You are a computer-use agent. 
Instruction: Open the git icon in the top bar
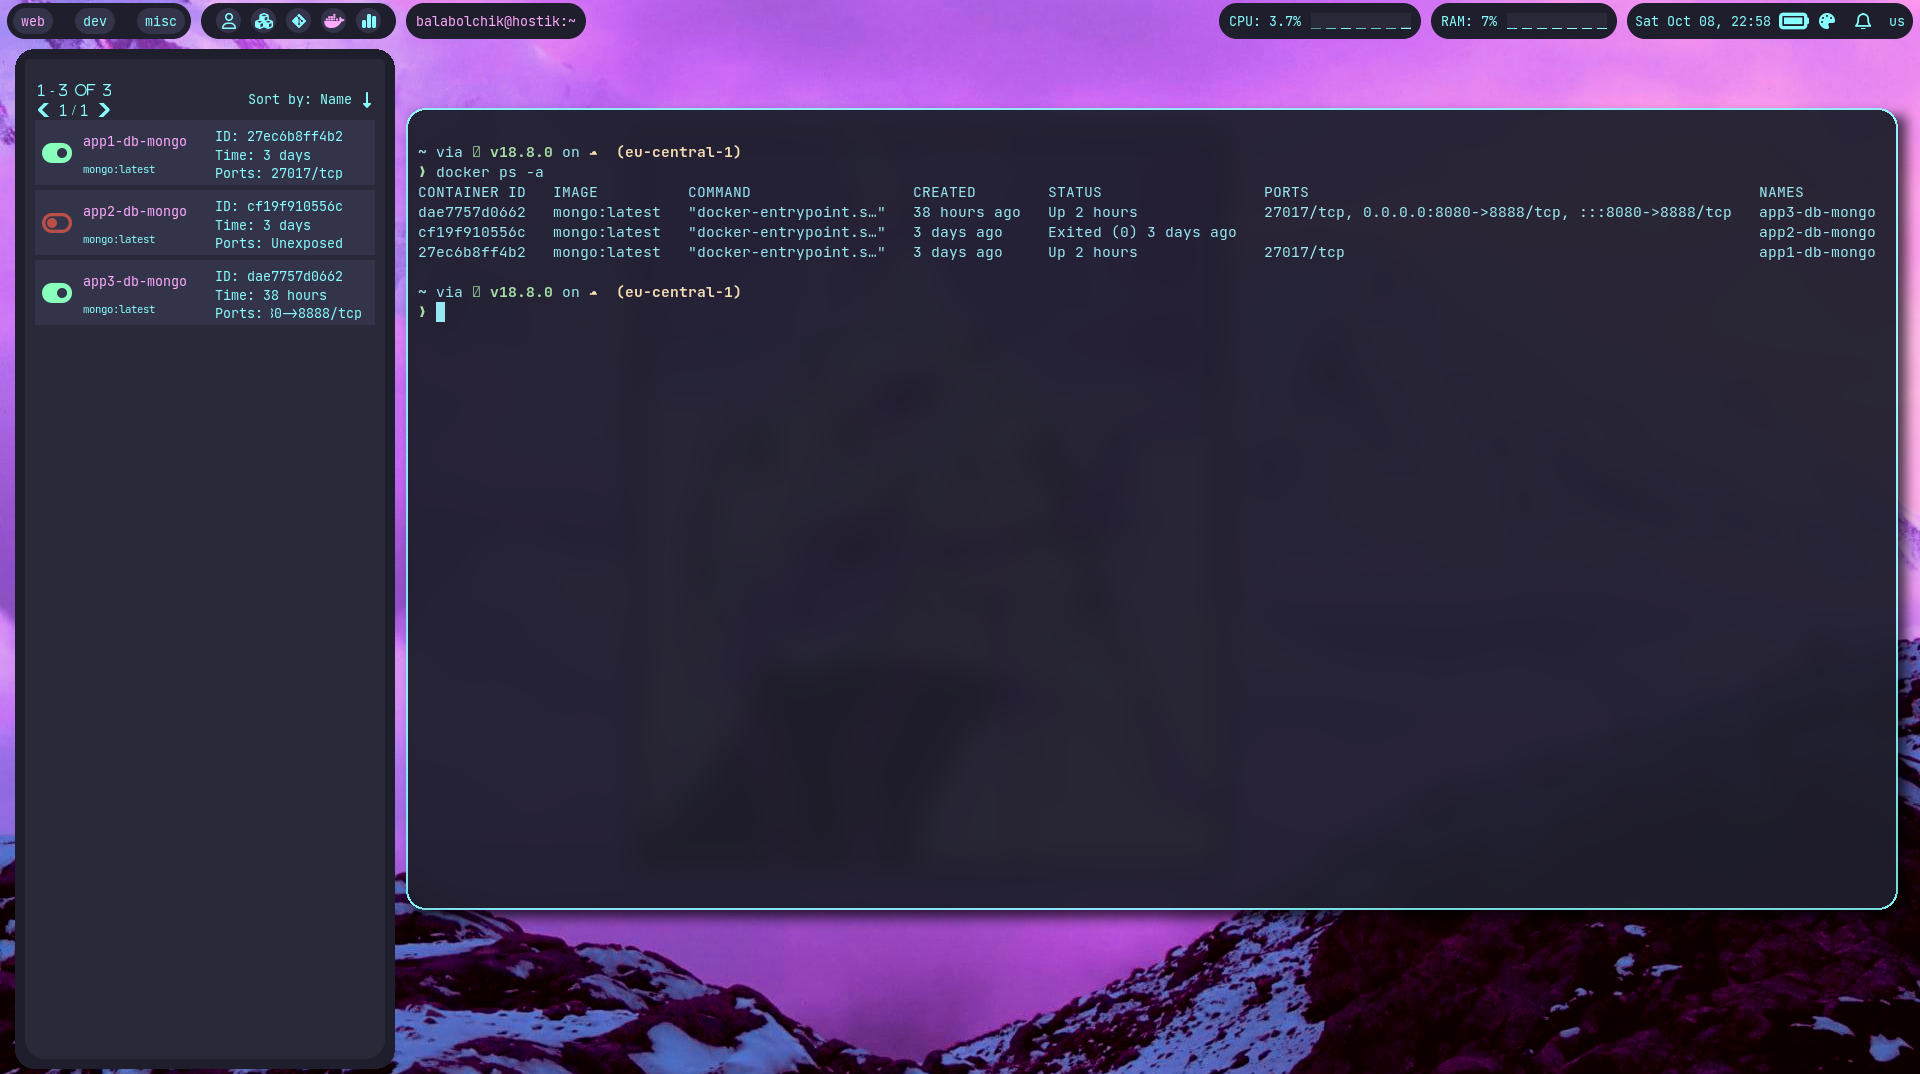299,21
